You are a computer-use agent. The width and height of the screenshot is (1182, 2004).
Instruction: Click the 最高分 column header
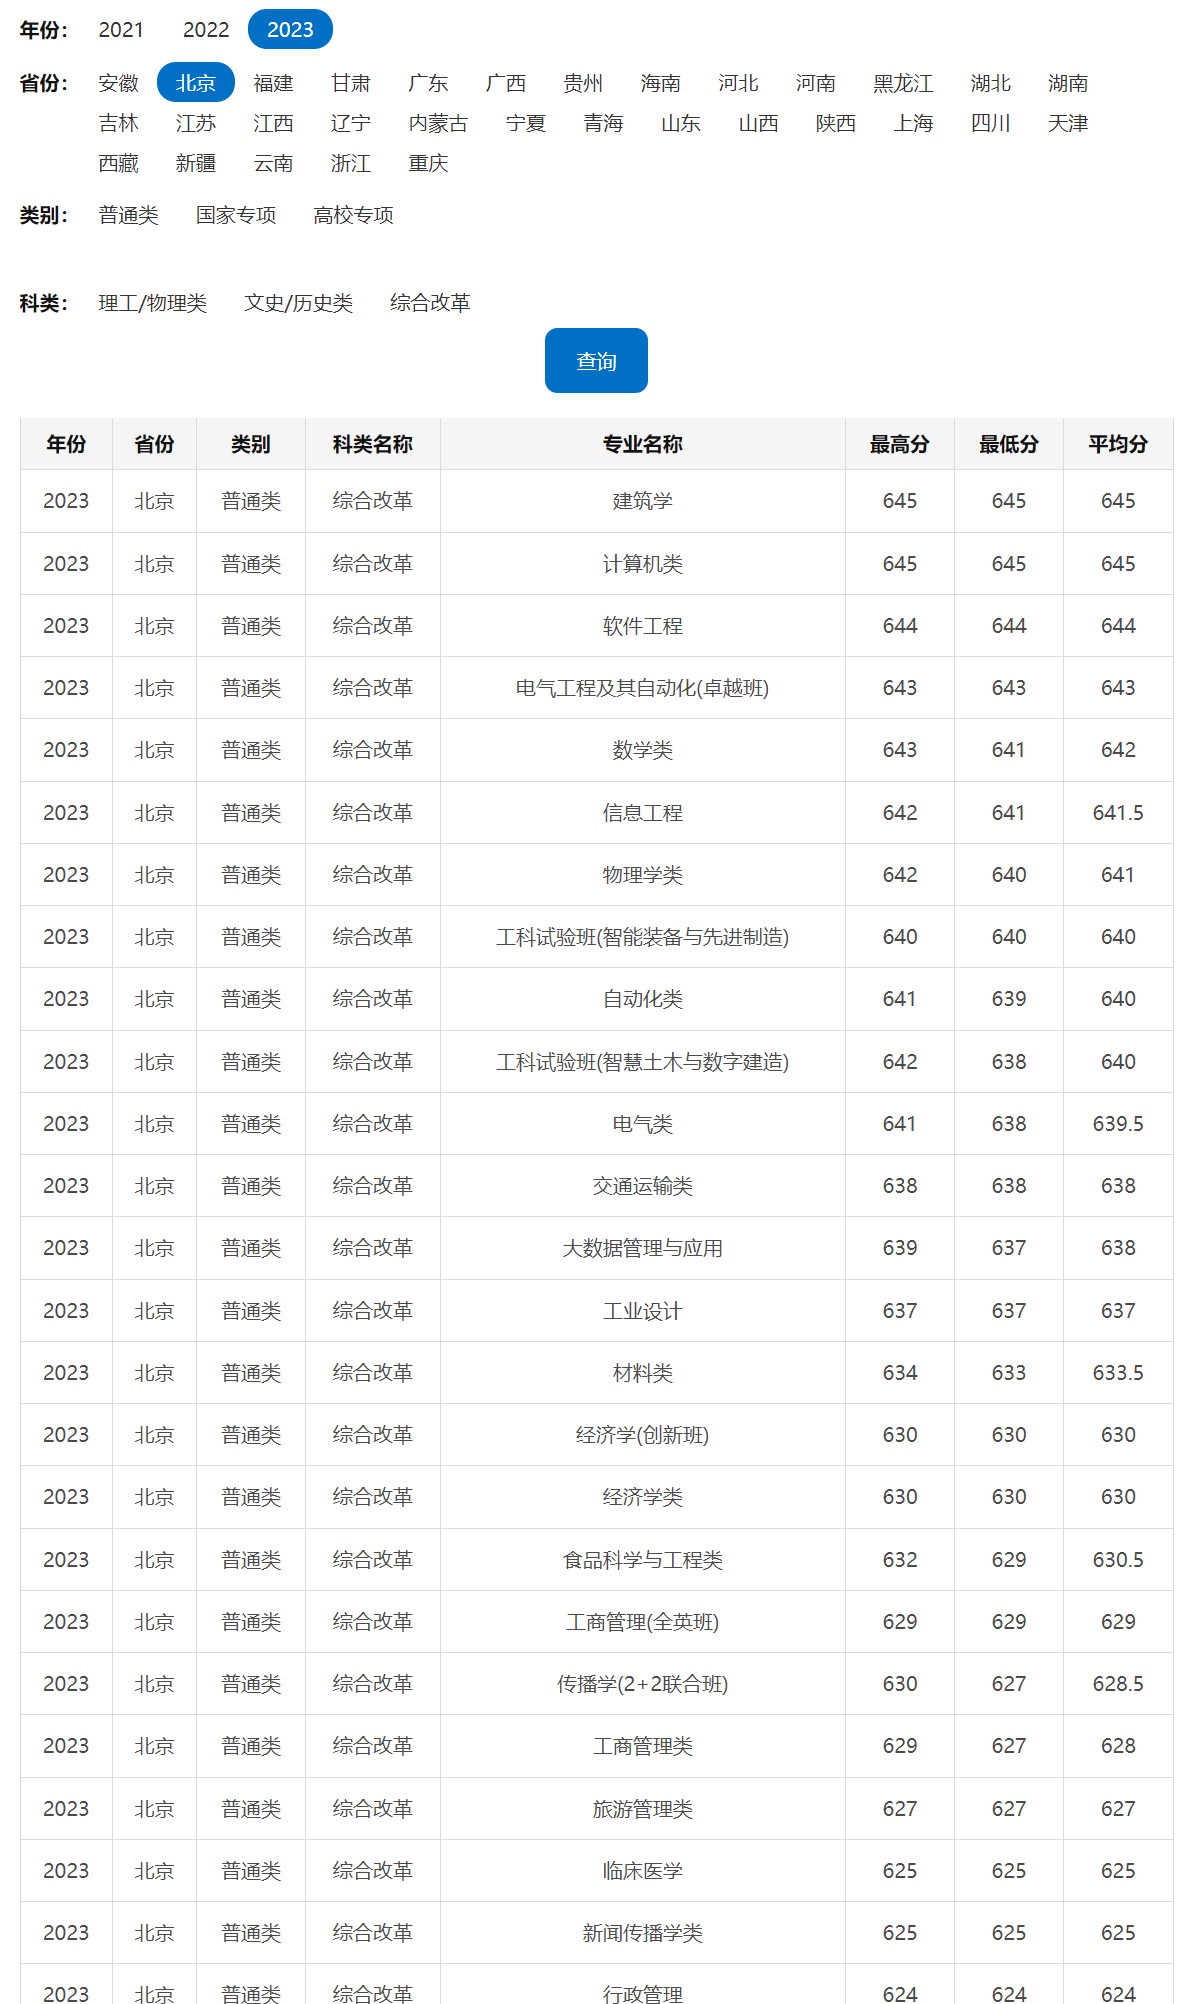[x=899, y=444]
